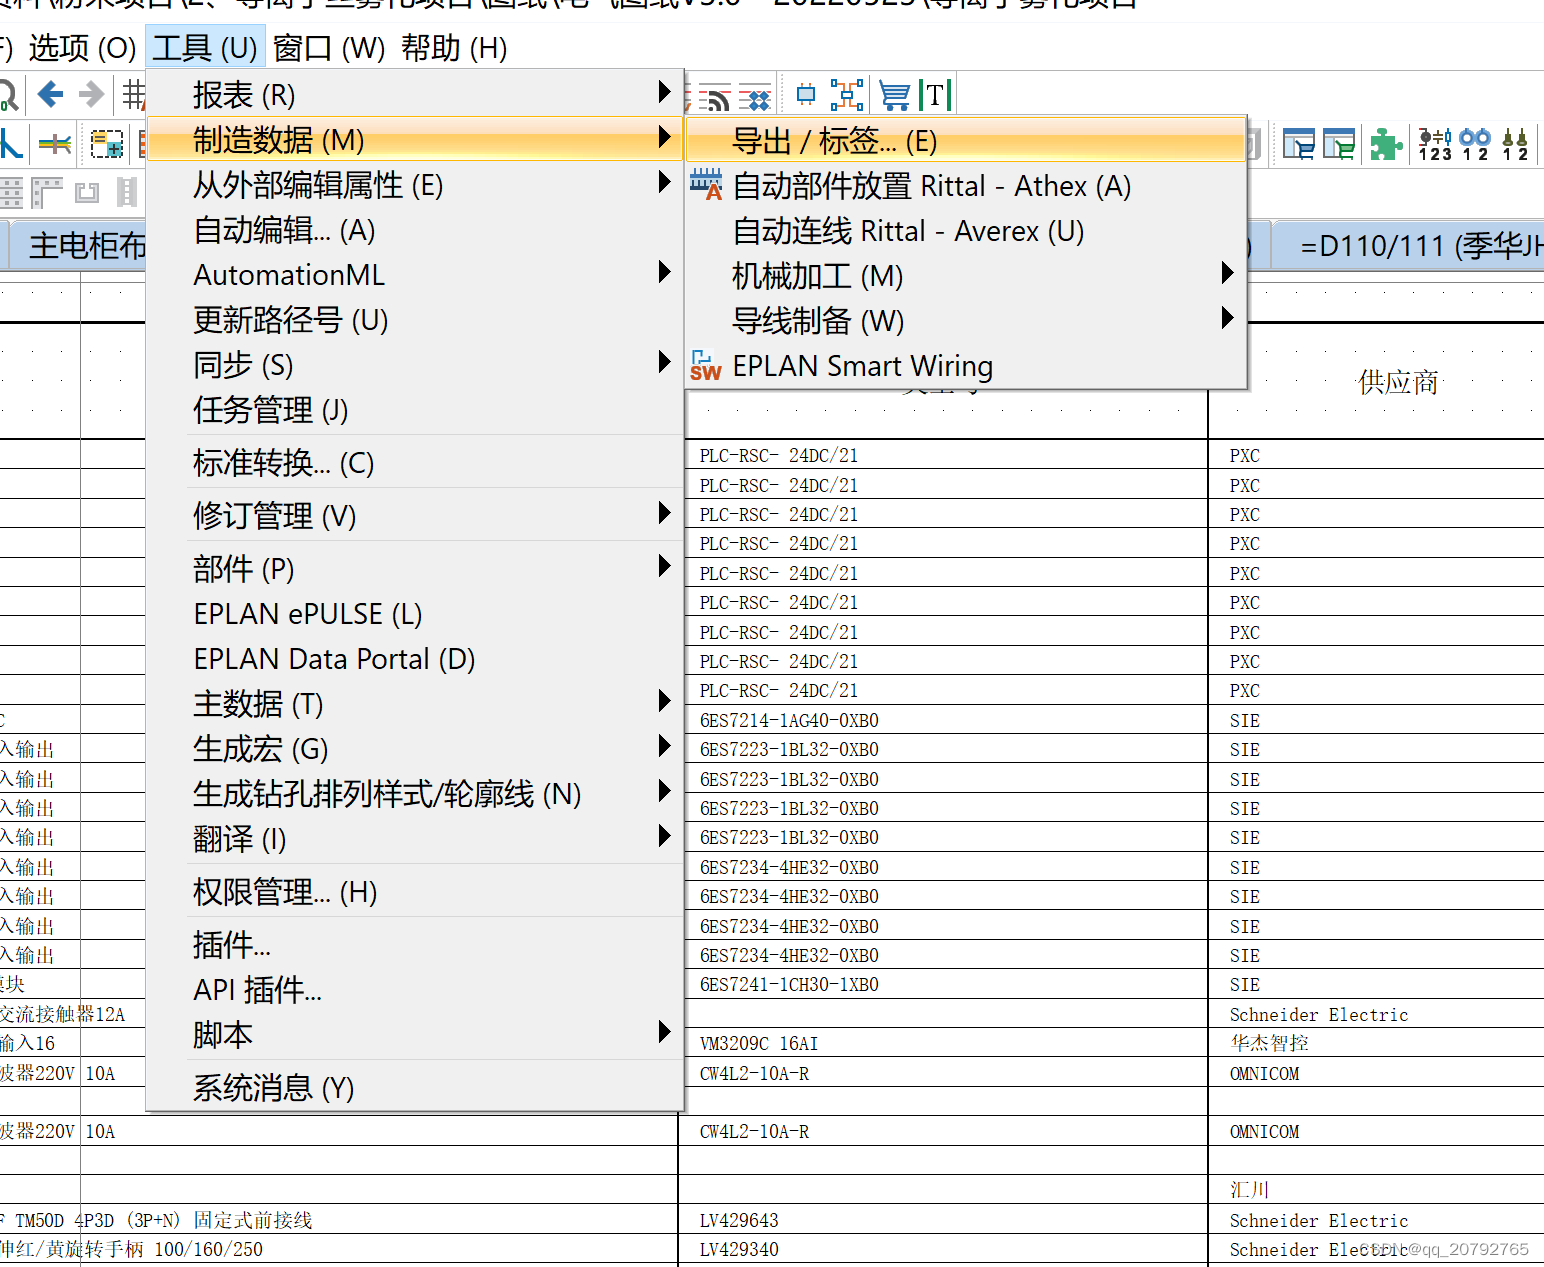
Task: Click the colored cable connection toolbar icon
Action: click(55, 145)
